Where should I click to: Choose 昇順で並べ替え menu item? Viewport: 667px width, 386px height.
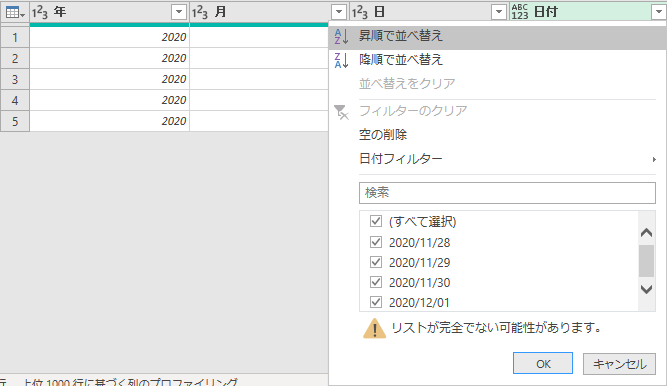(498, 37)
